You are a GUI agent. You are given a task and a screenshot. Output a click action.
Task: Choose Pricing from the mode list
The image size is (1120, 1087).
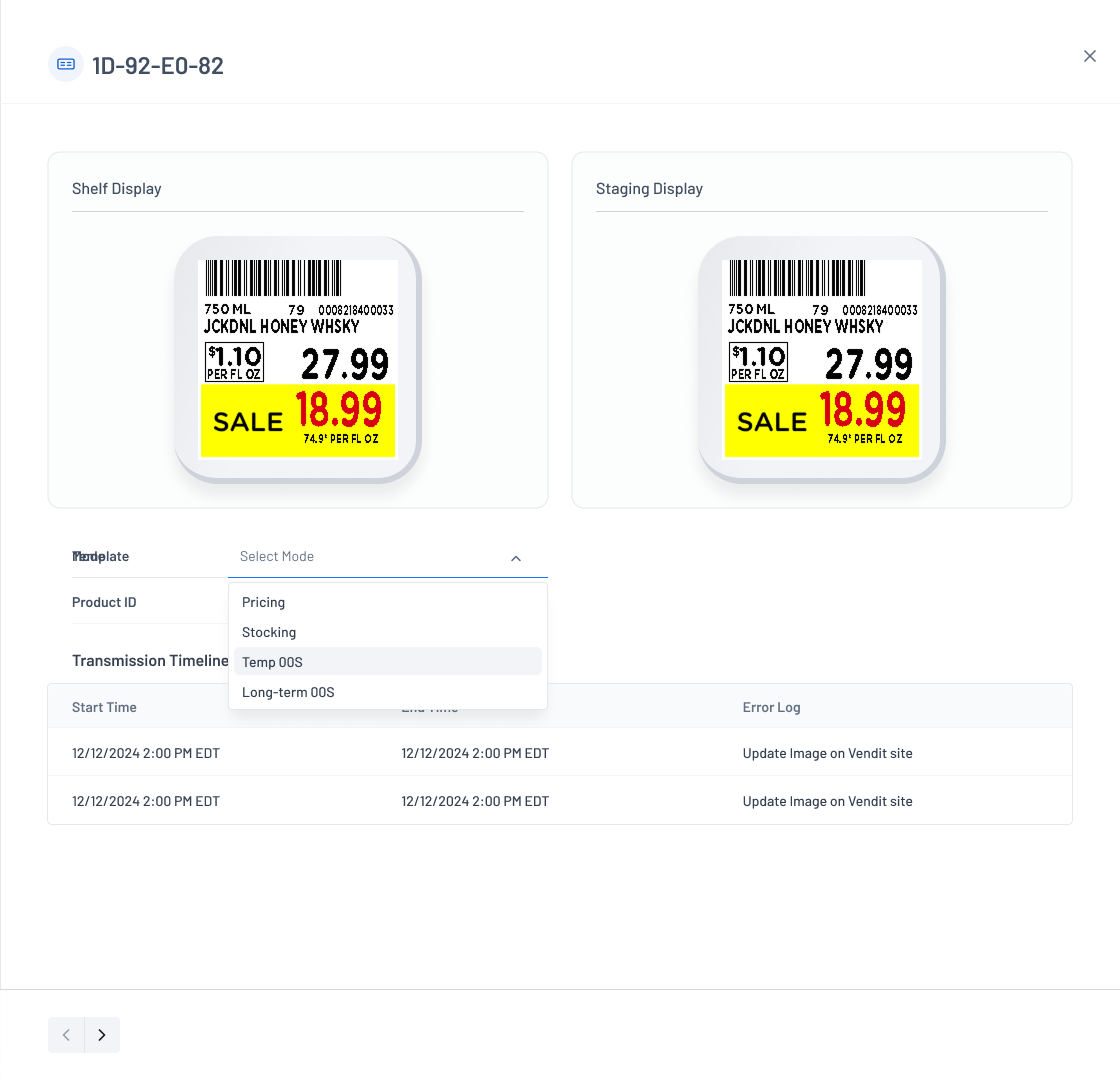coord(387,602)
